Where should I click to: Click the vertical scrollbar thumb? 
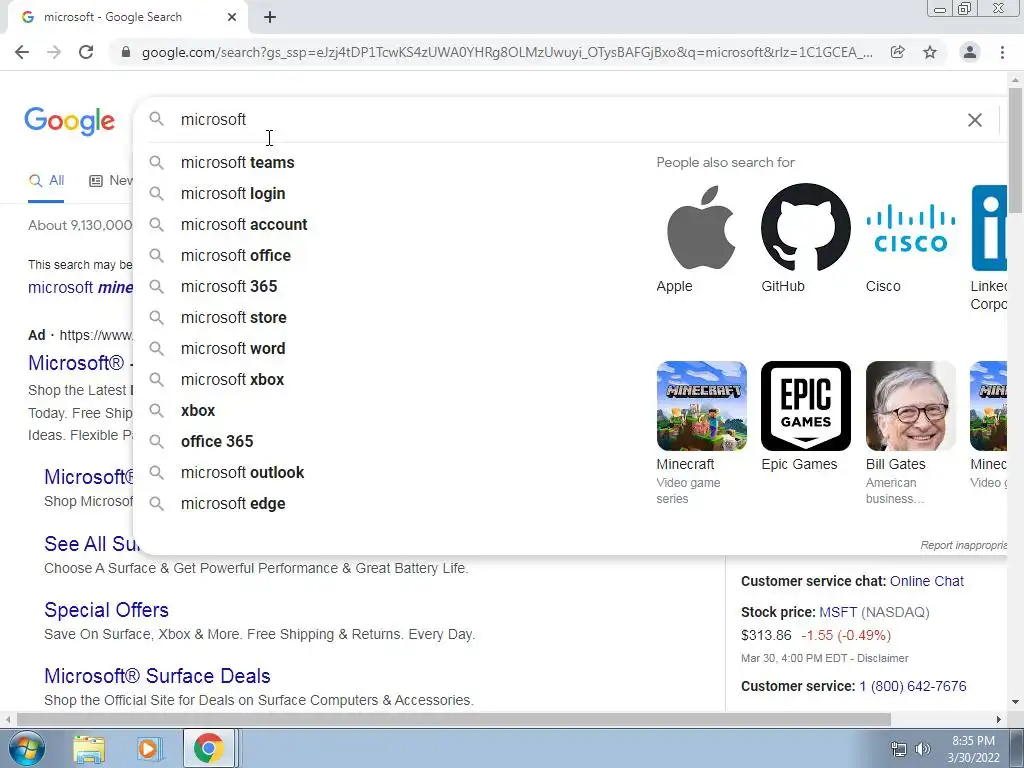click(x=1015, y=150)
